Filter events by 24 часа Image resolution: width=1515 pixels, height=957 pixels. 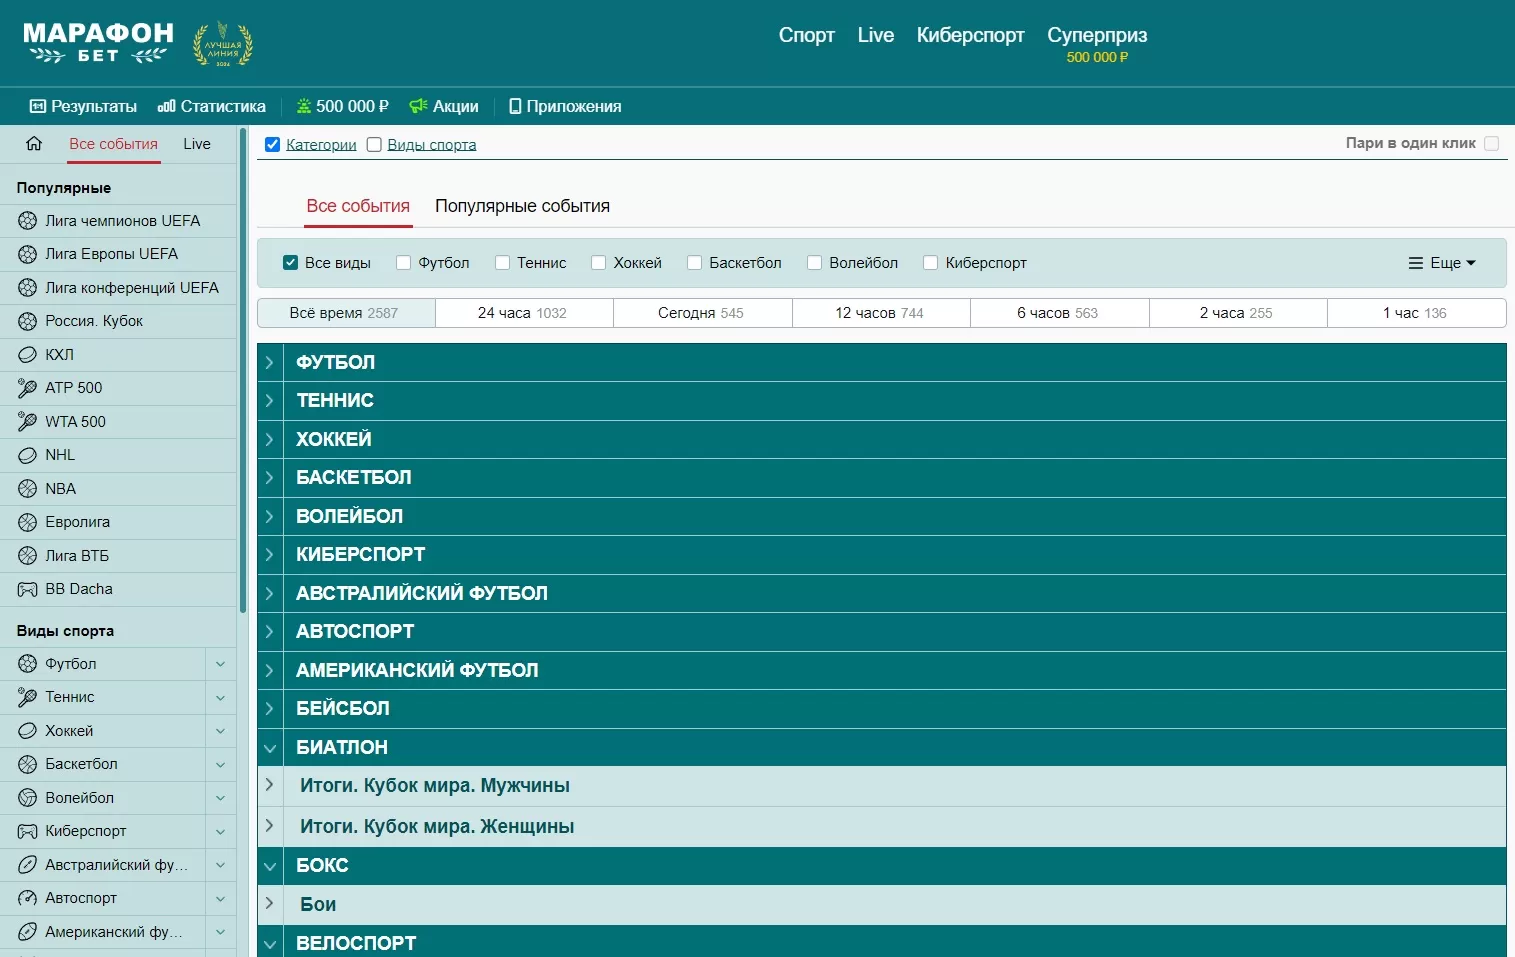click(523, 313)
